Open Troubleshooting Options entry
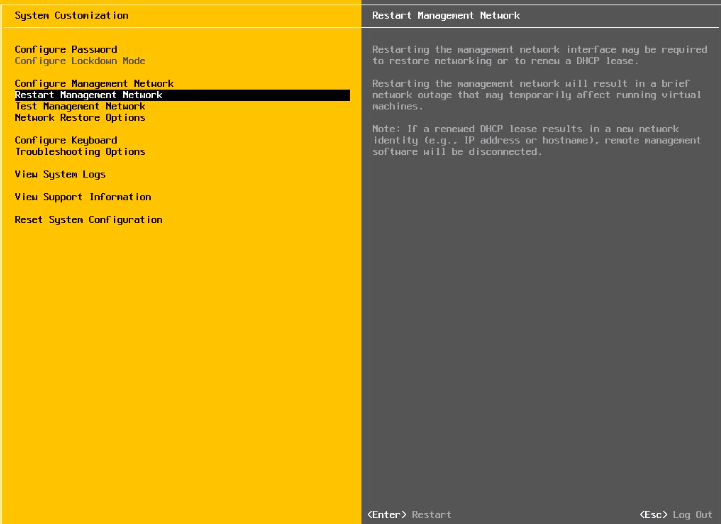 (x=80, y=152)
